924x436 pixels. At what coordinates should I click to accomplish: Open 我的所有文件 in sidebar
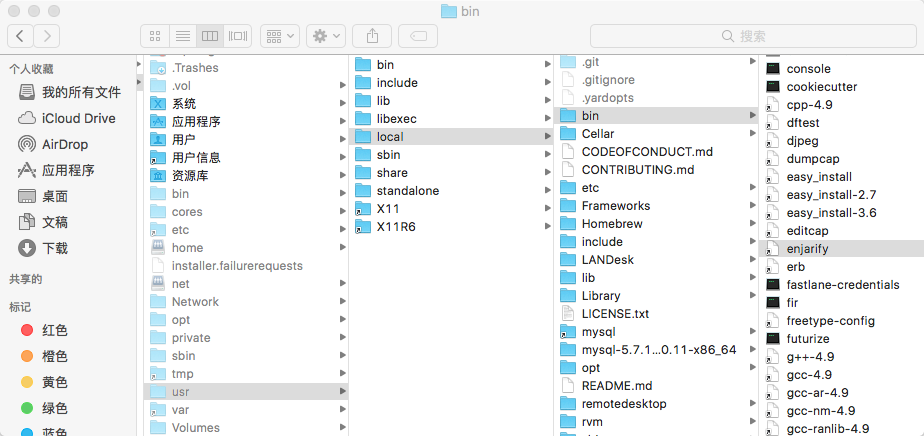coord(70,93)
